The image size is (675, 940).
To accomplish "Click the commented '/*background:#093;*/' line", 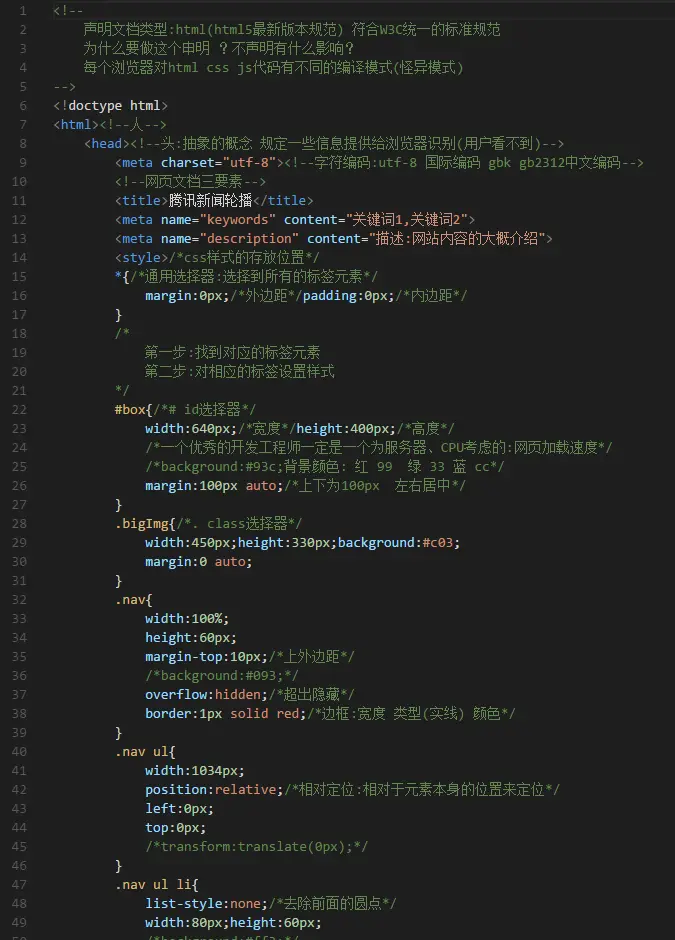I will 222,676.
